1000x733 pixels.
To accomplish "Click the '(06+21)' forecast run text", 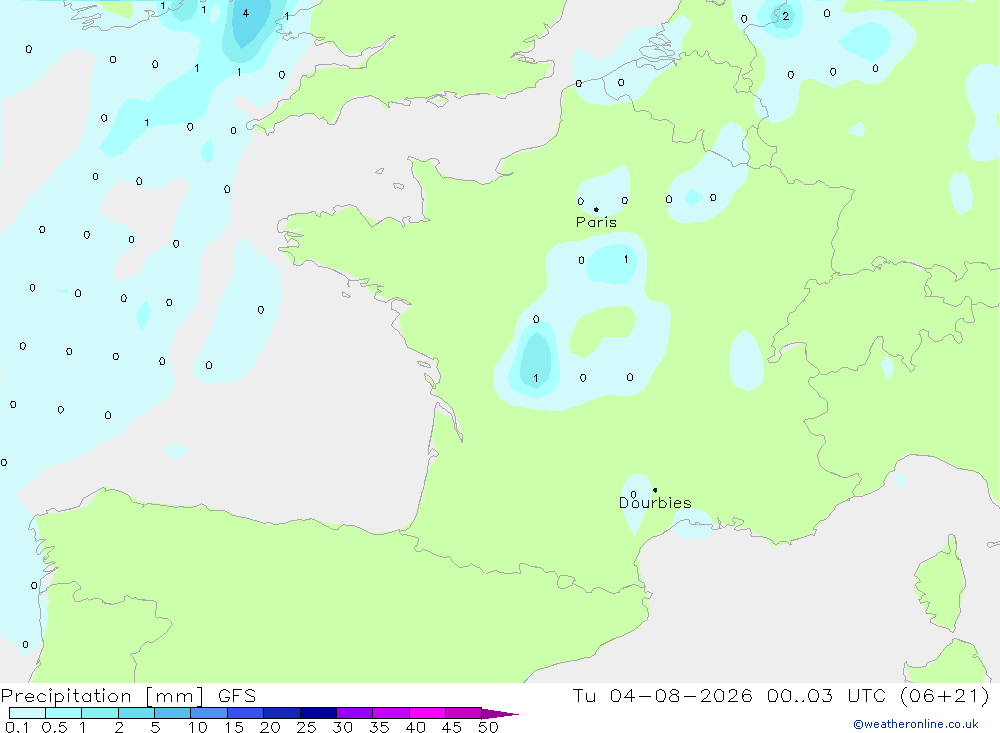I will point(944,695).
